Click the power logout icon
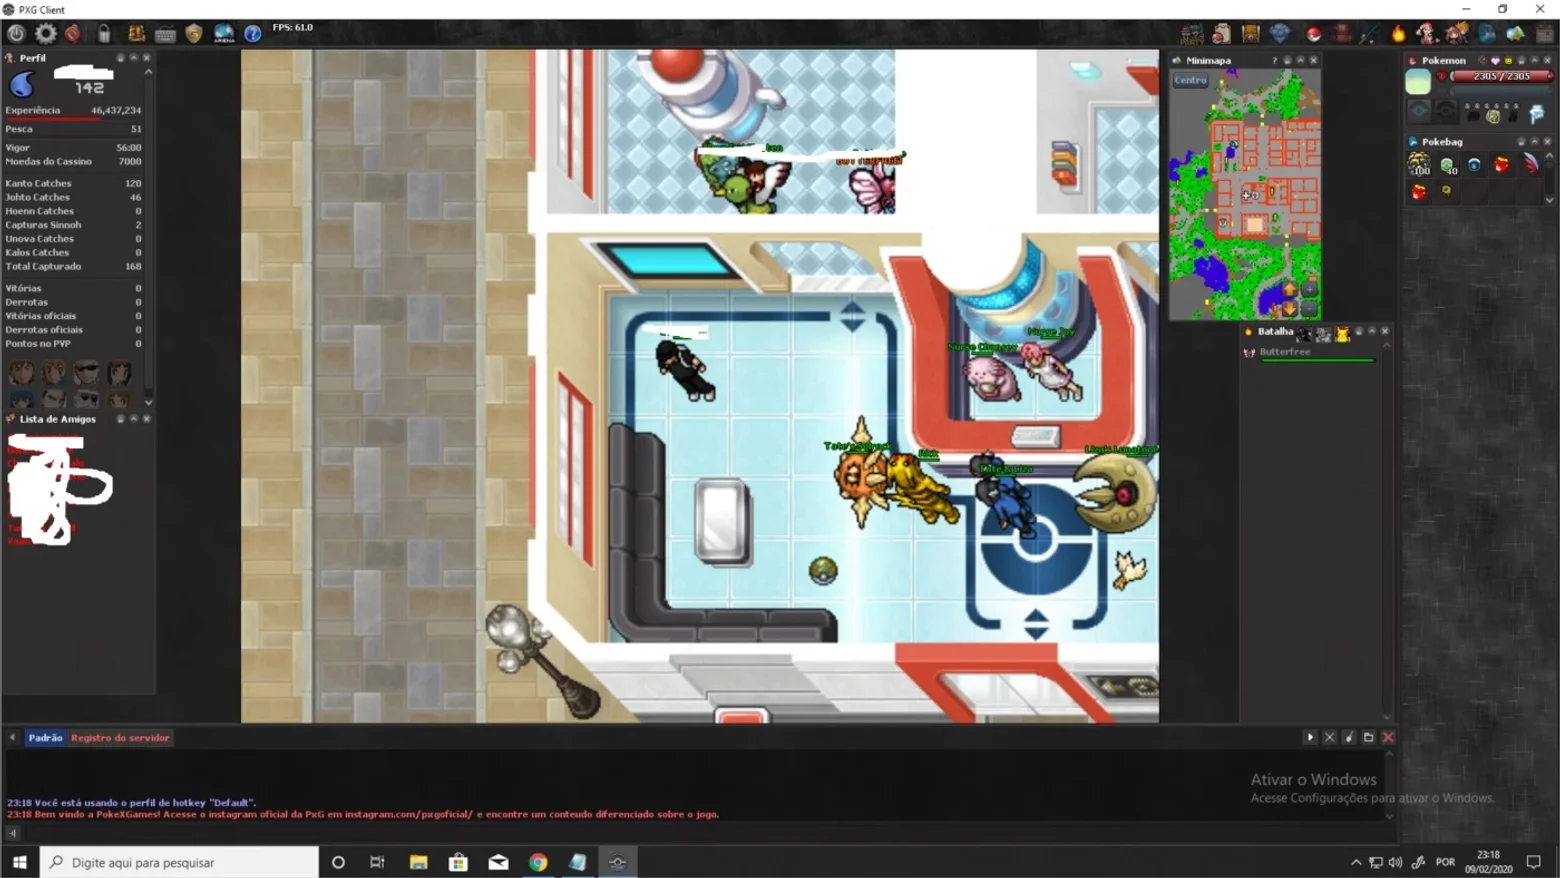1560x878 pixels. coord(16,33)
